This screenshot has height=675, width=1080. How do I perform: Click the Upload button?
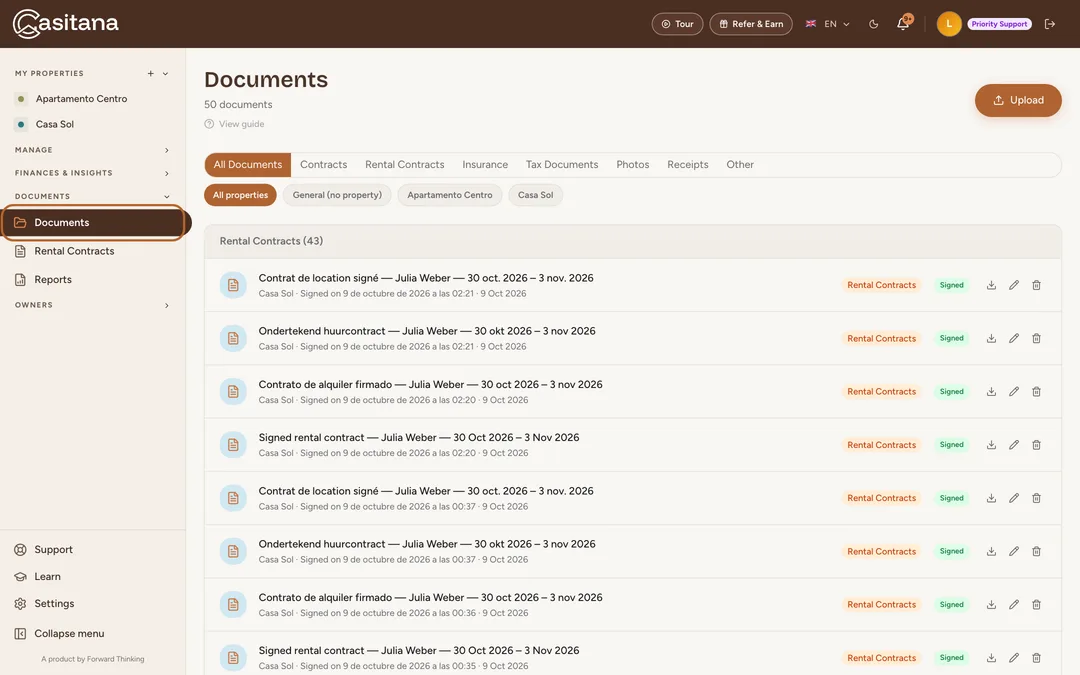[1018, 101]
